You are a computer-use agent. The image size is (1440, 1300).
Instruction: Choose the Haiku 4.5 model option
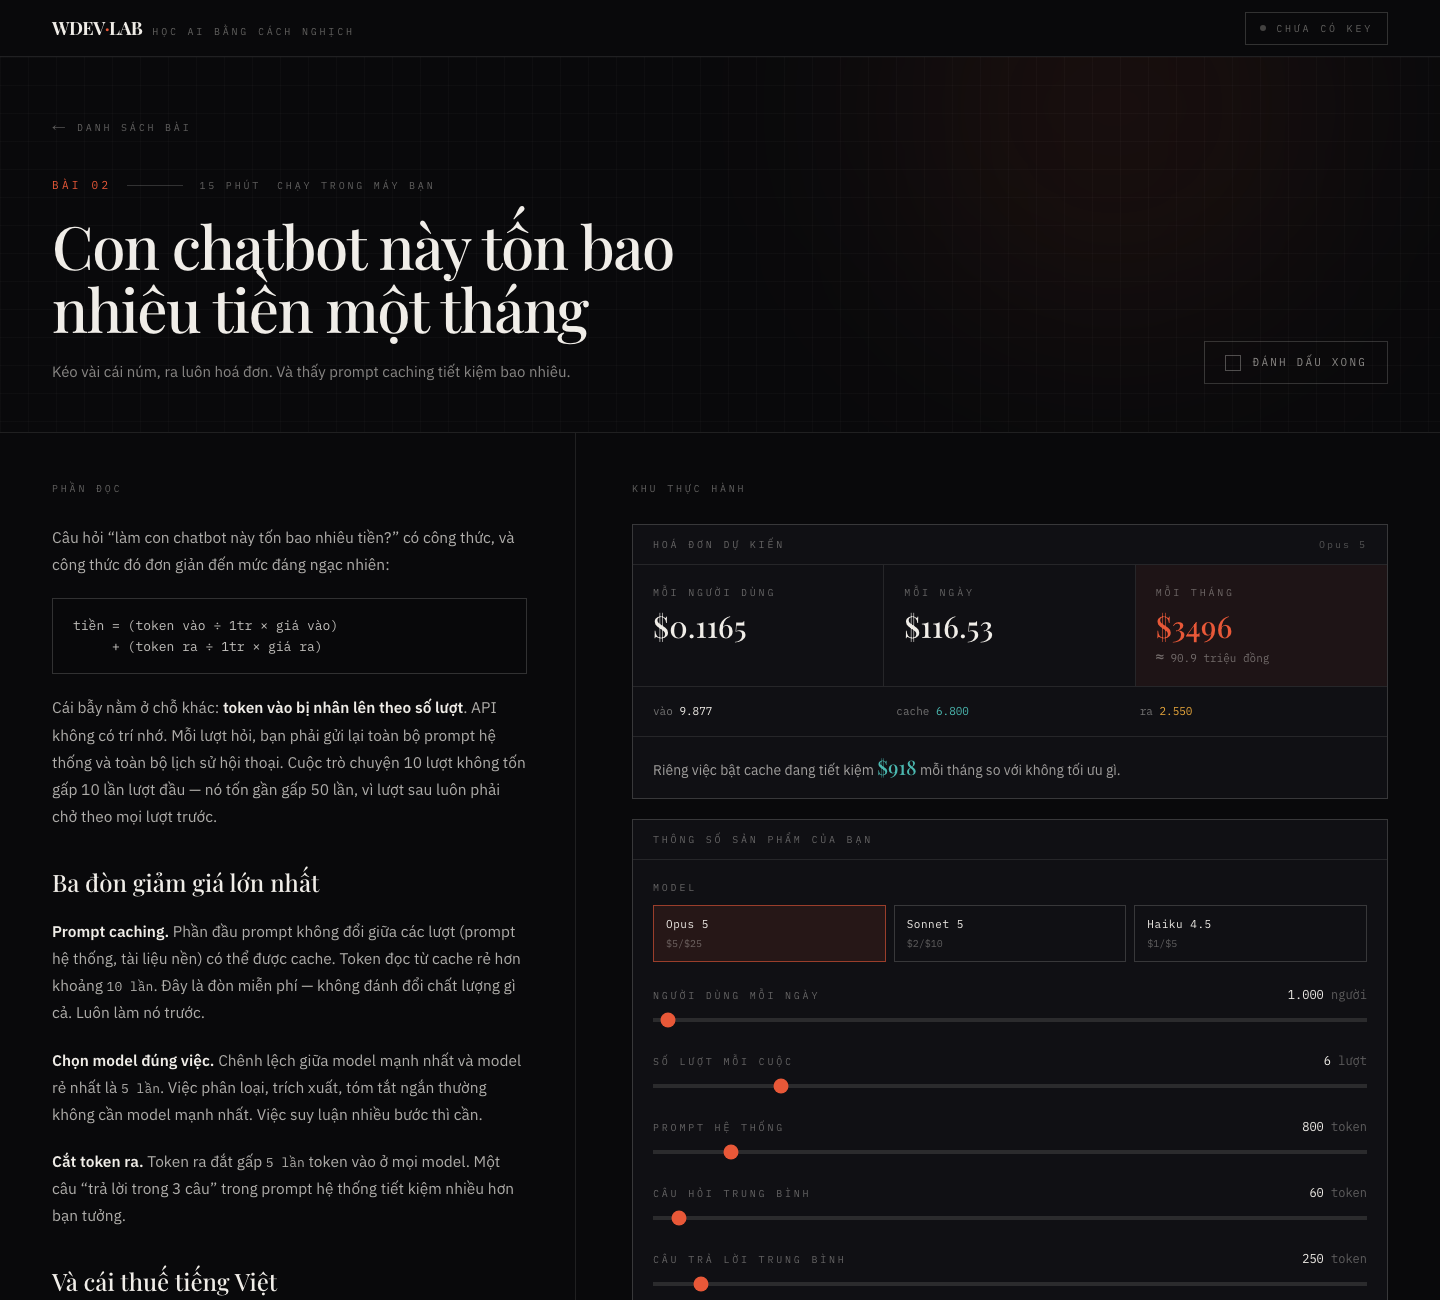click(1250, 933)
